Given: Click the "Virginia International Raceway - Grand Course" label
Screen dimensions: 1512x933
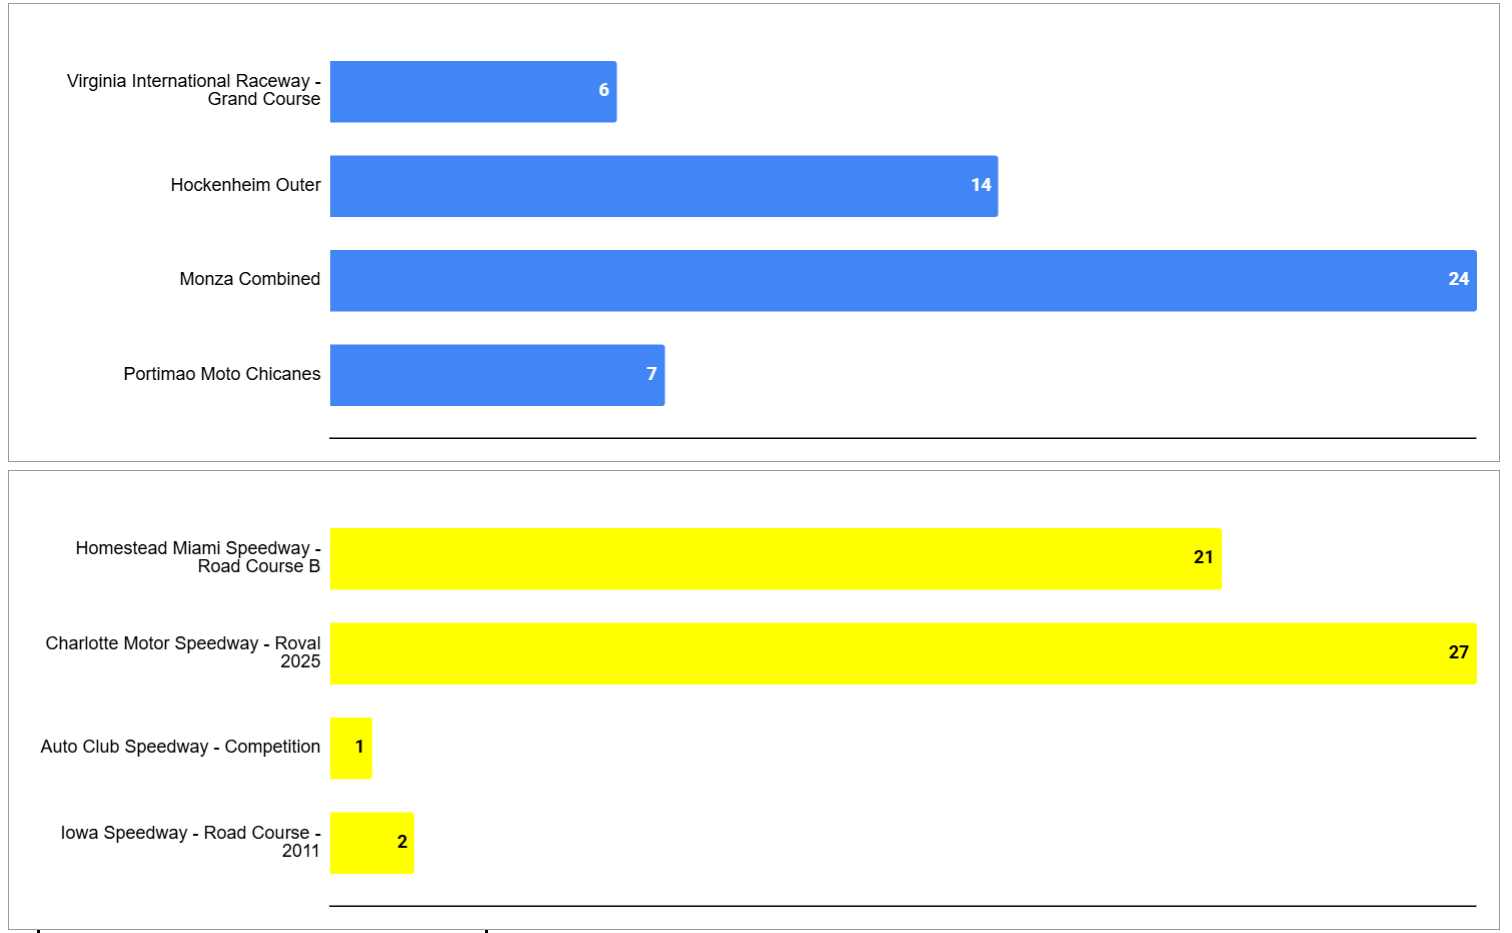Looking at the screenshot, I should pos(194,90).
